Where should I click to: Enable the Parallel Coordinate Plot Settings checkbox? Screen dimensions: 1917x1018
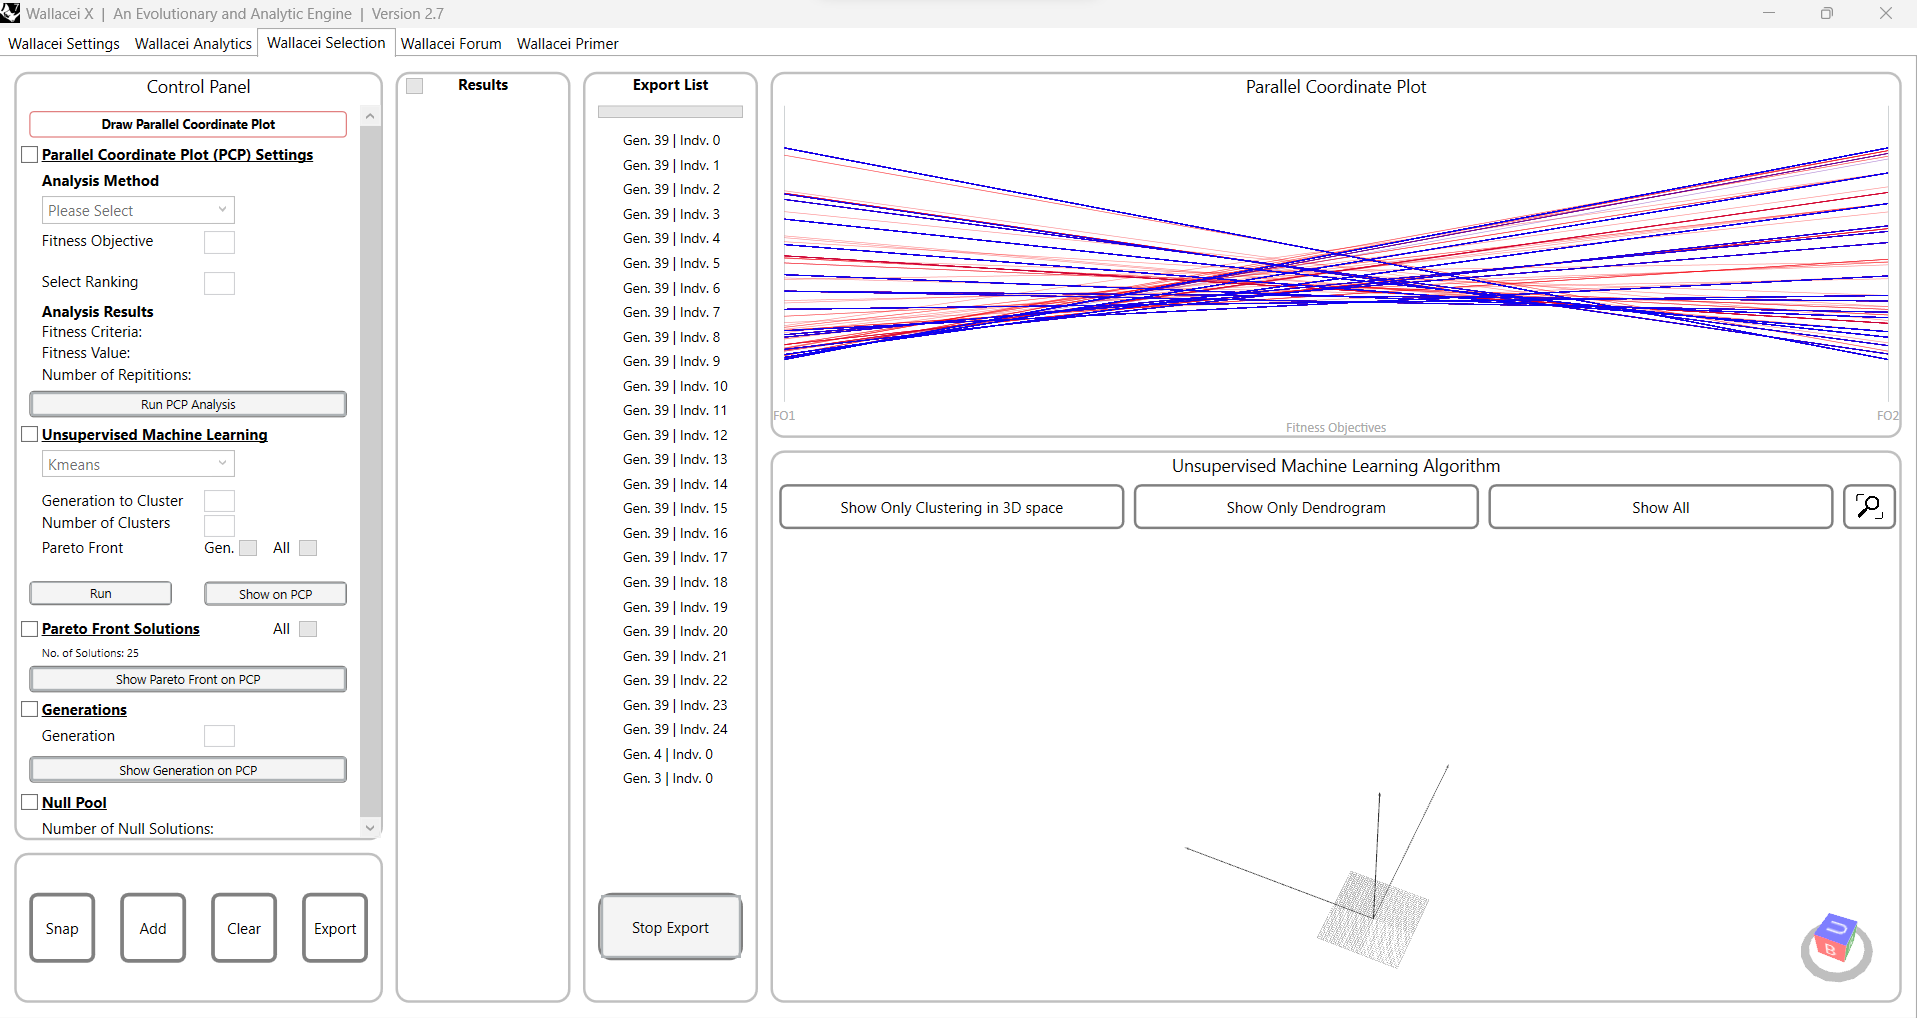point(30,155)
